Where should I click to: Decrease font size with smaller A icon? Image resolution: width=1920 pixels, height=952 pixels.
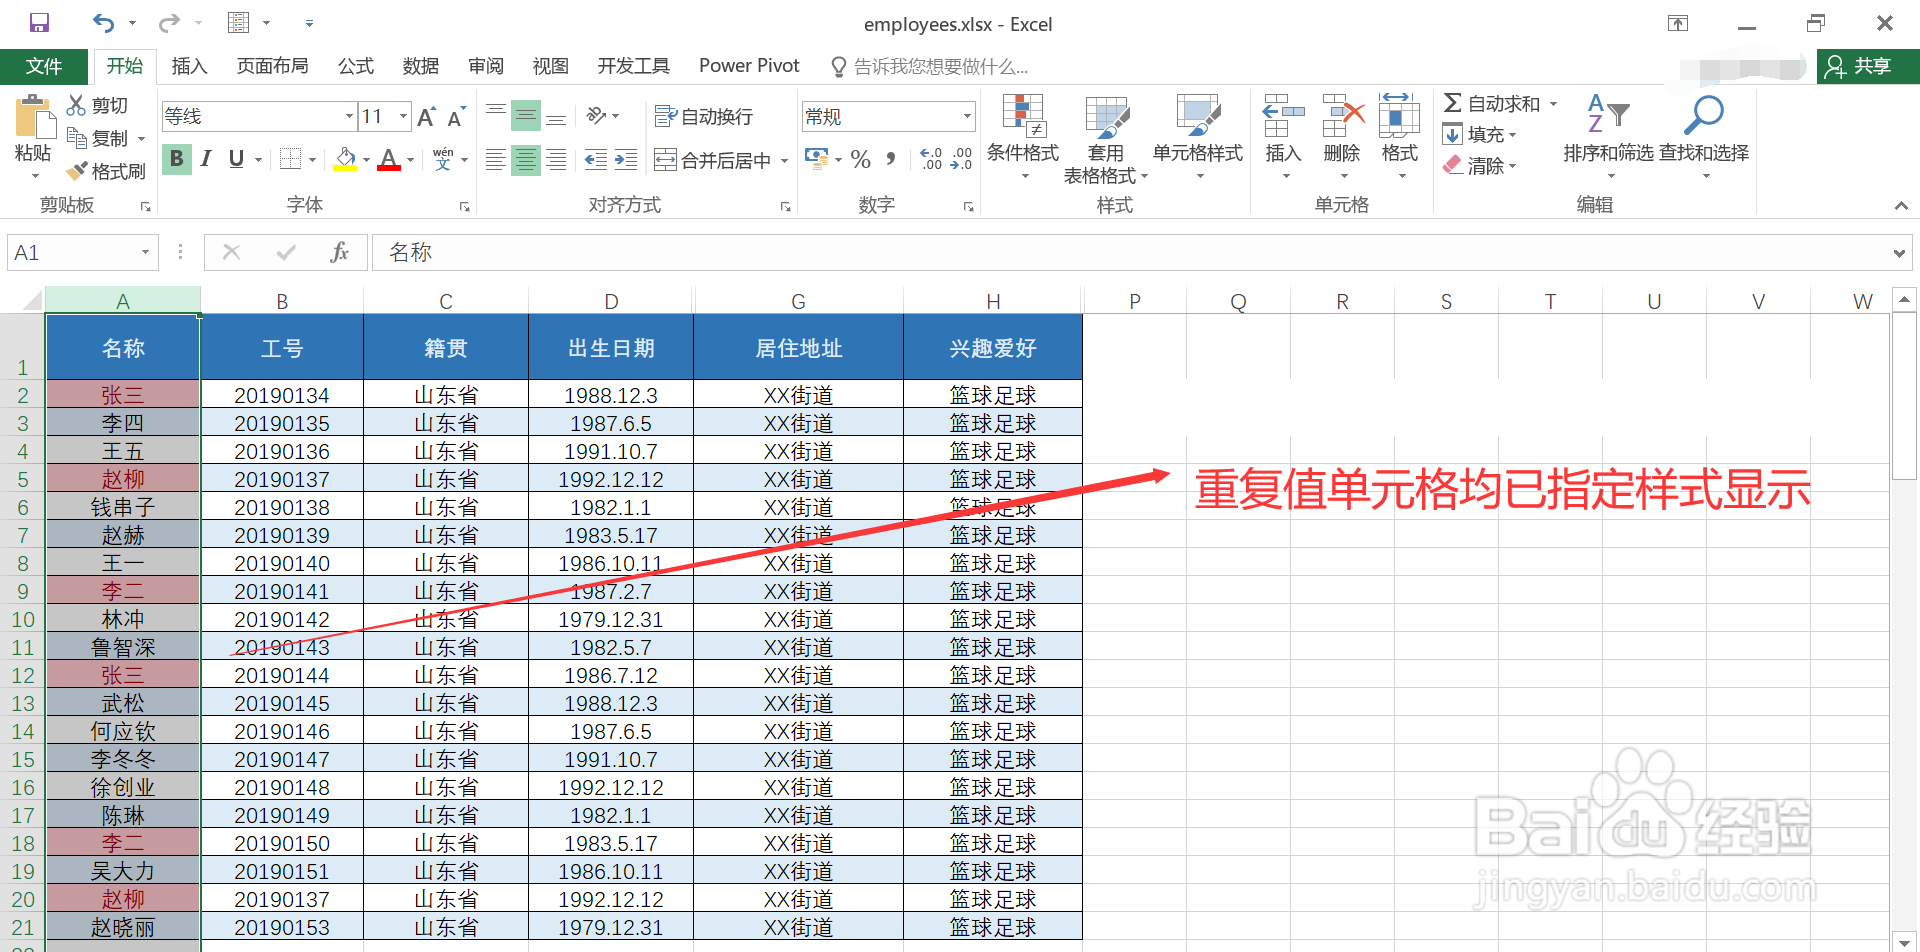(456, 117)
